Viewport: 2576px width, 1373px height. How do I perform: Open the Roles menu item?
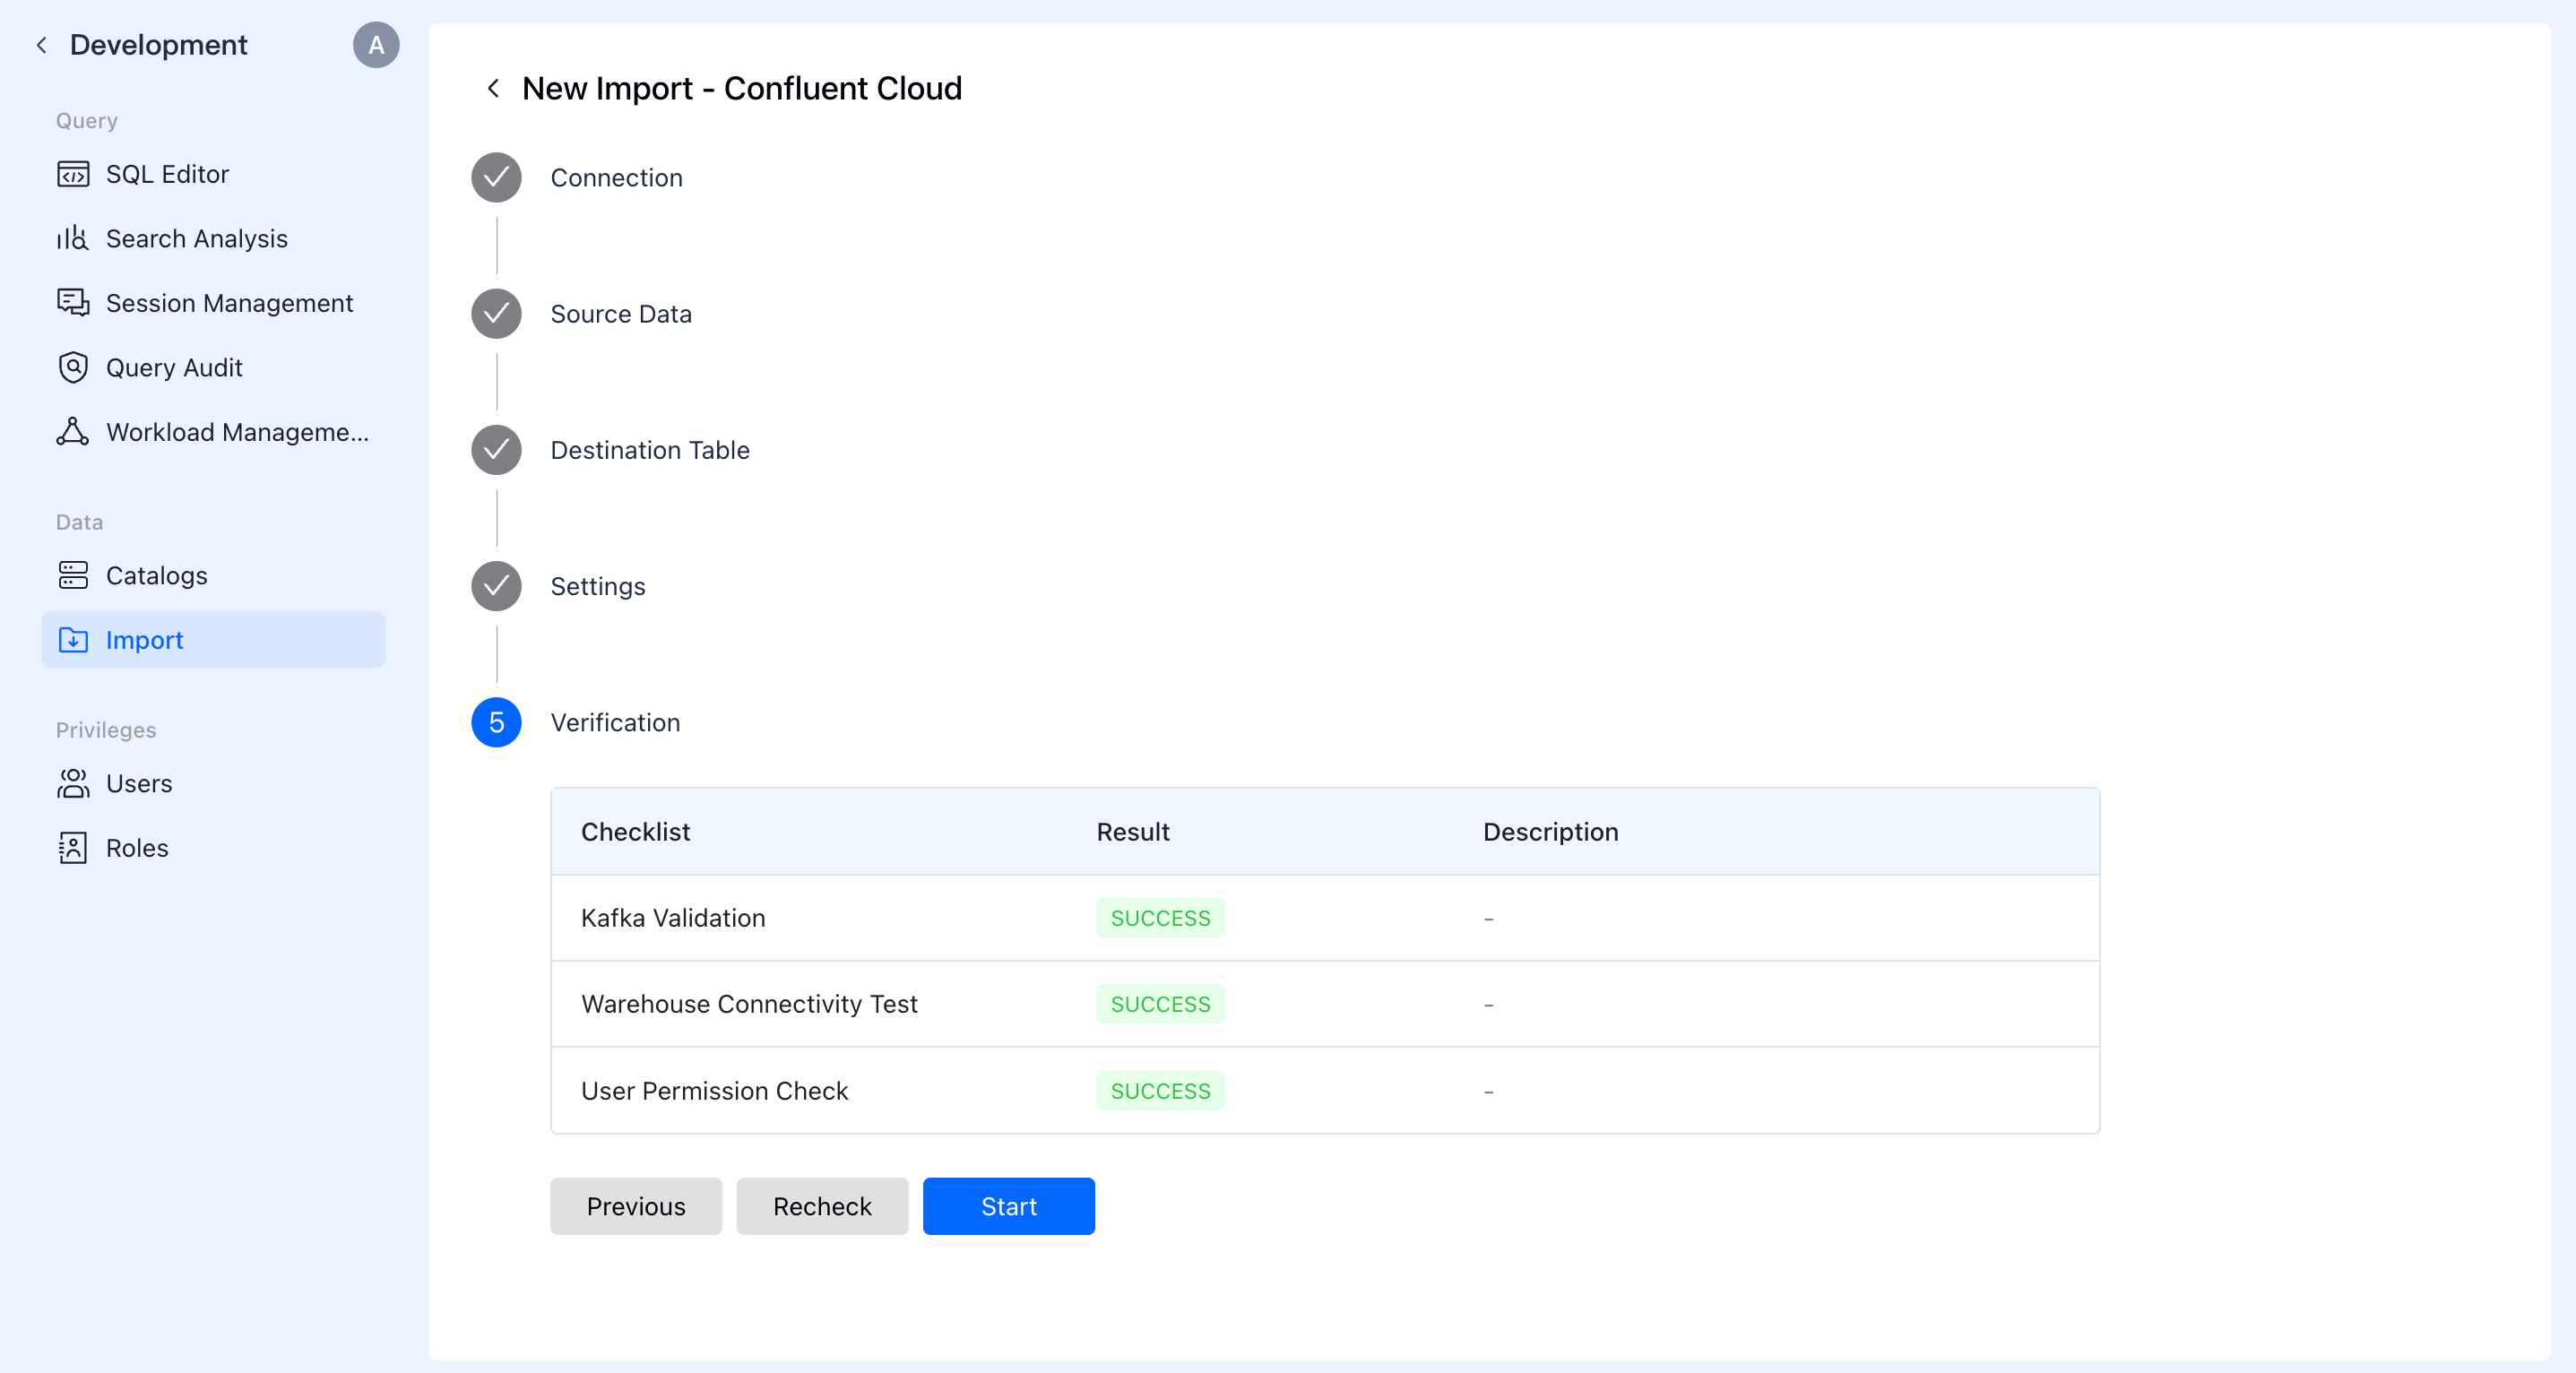coord(137,848)
